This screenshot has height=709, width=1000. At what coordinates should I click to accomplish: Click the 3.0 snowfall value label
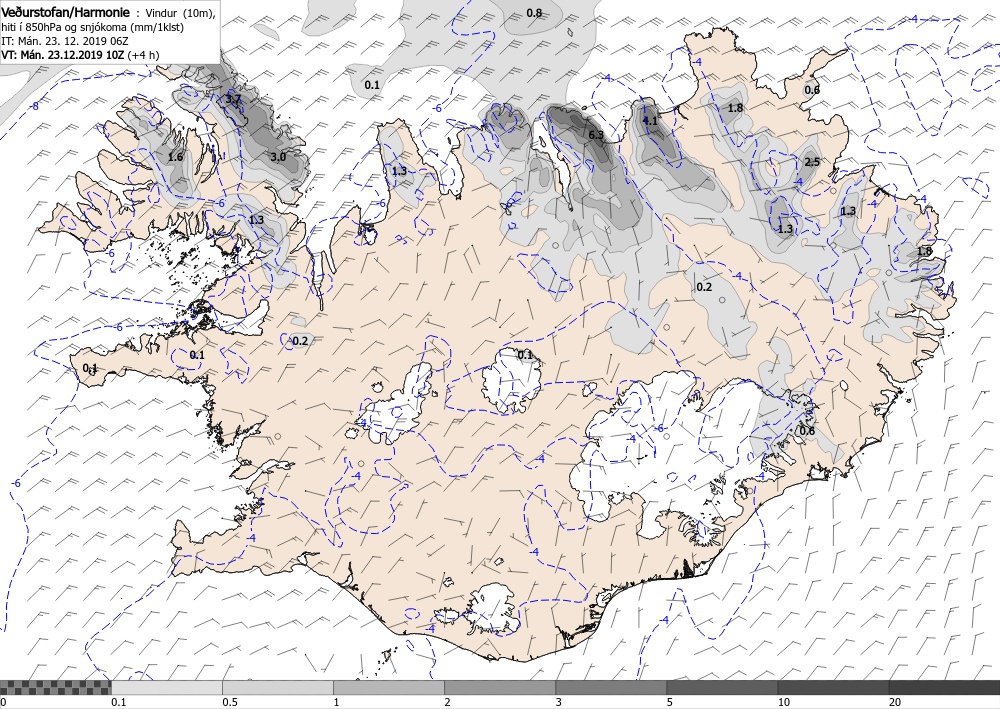pos(278,157)
